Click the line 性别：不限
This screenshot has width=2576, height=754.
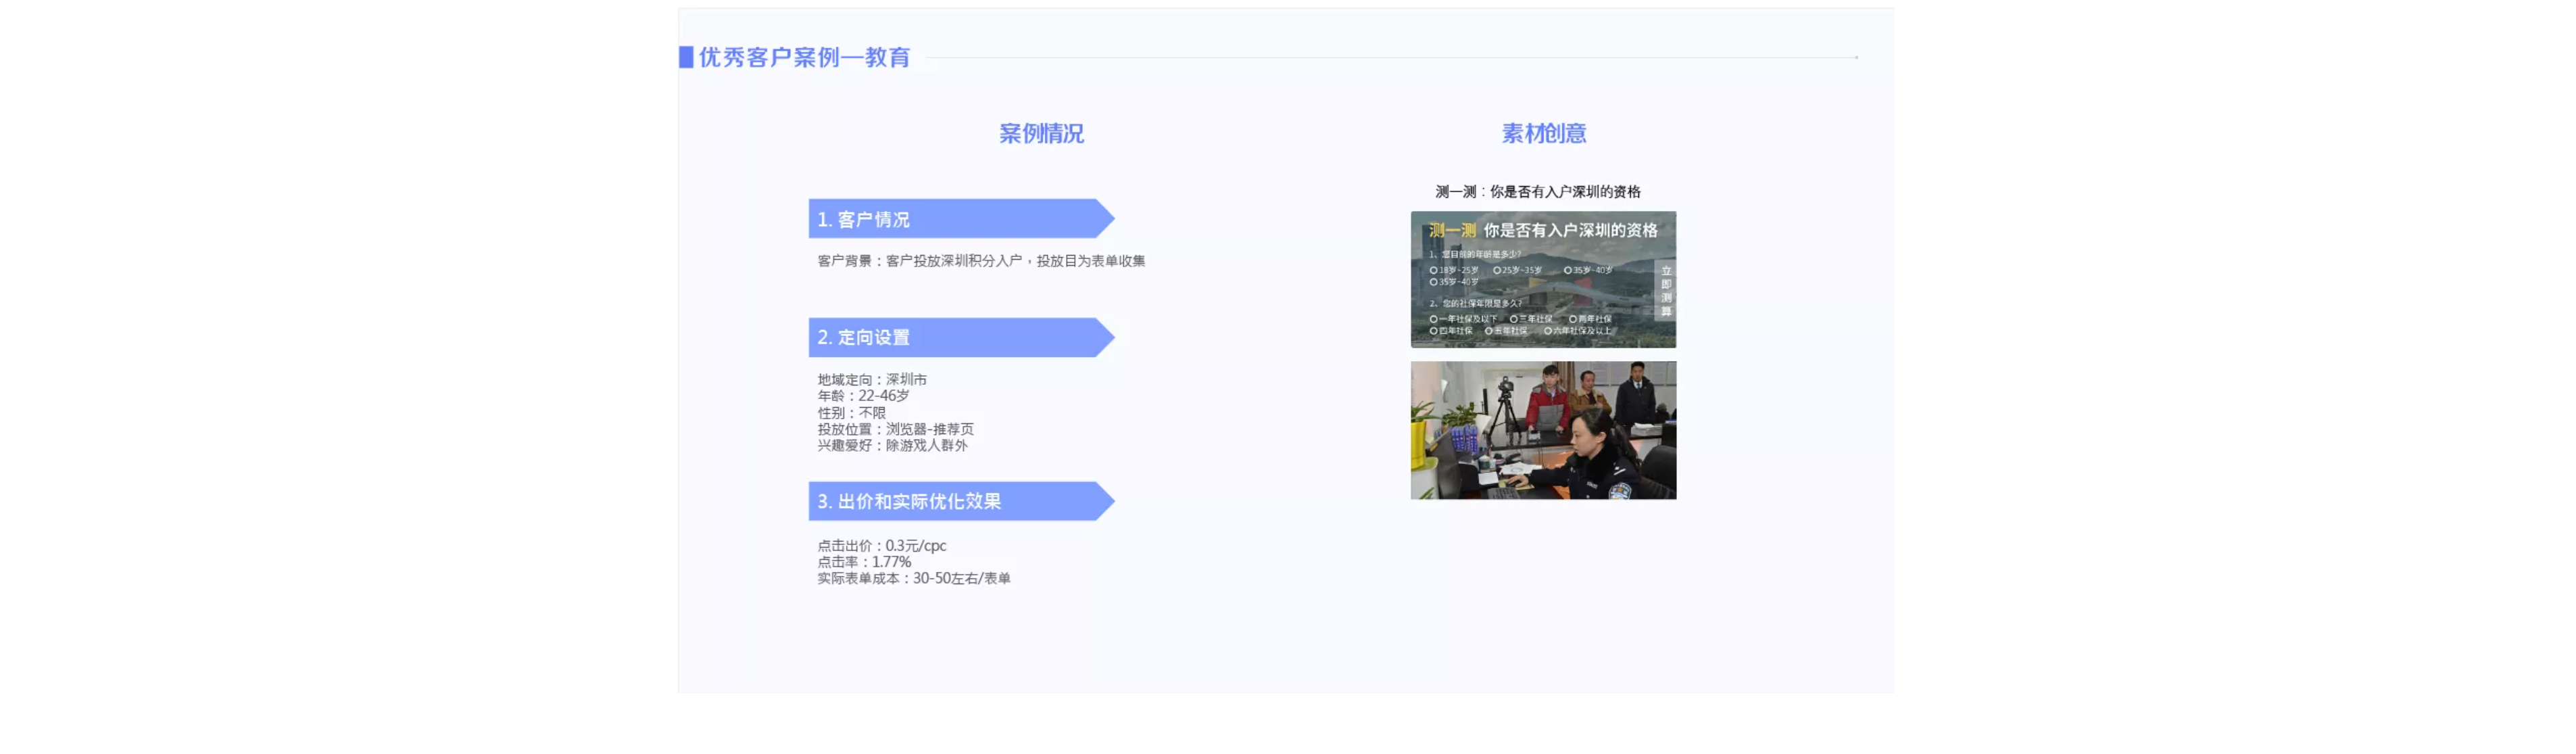click(x=851, y=413)
